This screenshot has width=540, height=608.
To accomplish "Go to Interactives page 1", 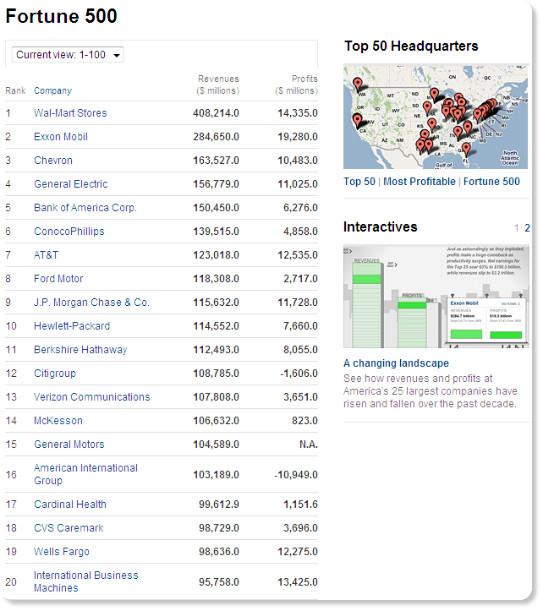I will pos(516,228).
